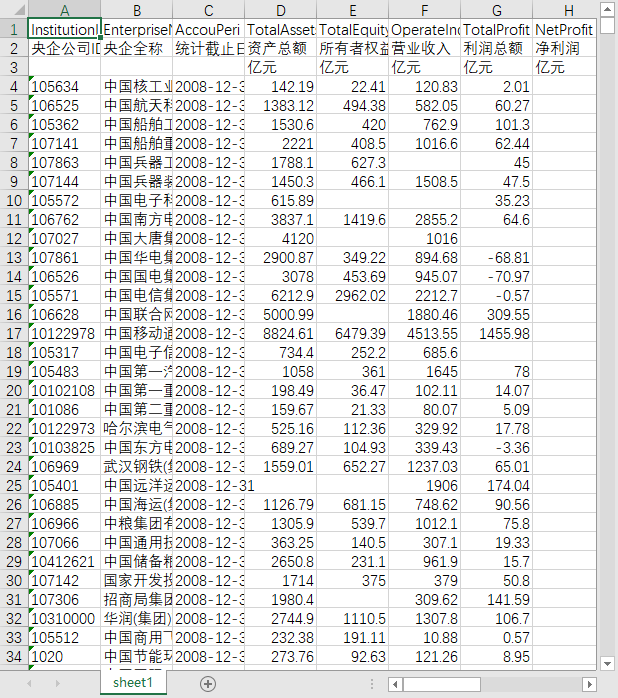The width and height of the screenshot is (618, 698).
Task: Select column H header
Action: click(565, 9)
